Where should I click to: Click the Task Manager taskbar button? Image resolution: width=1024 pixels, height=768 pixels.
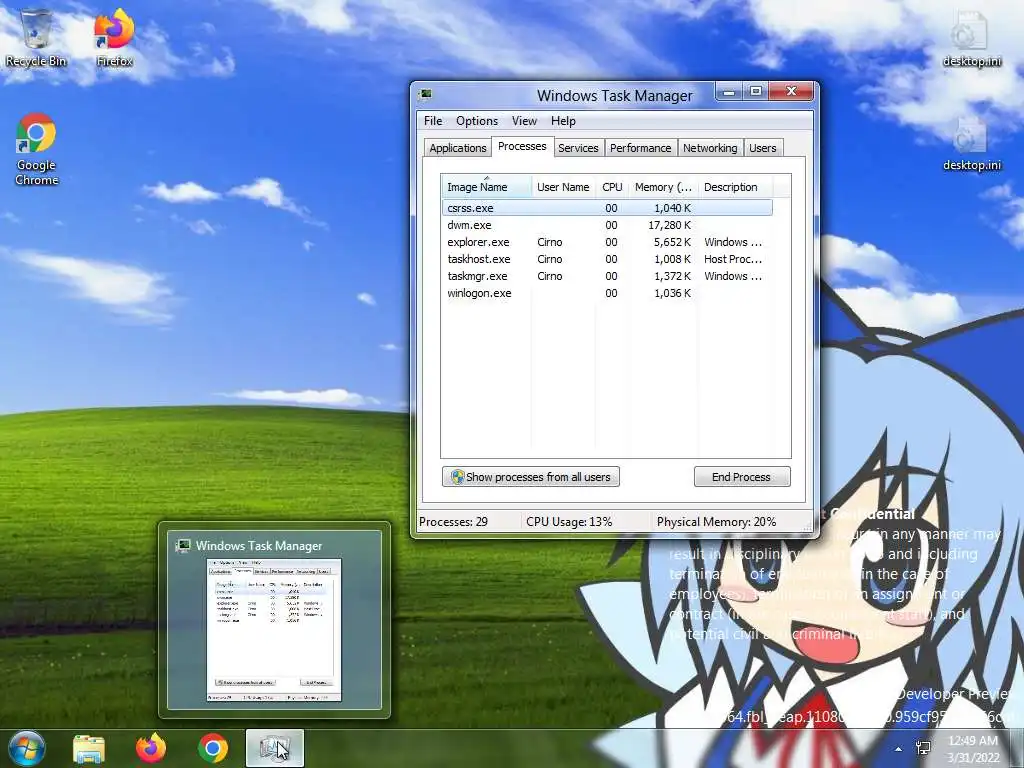(275, 748)
